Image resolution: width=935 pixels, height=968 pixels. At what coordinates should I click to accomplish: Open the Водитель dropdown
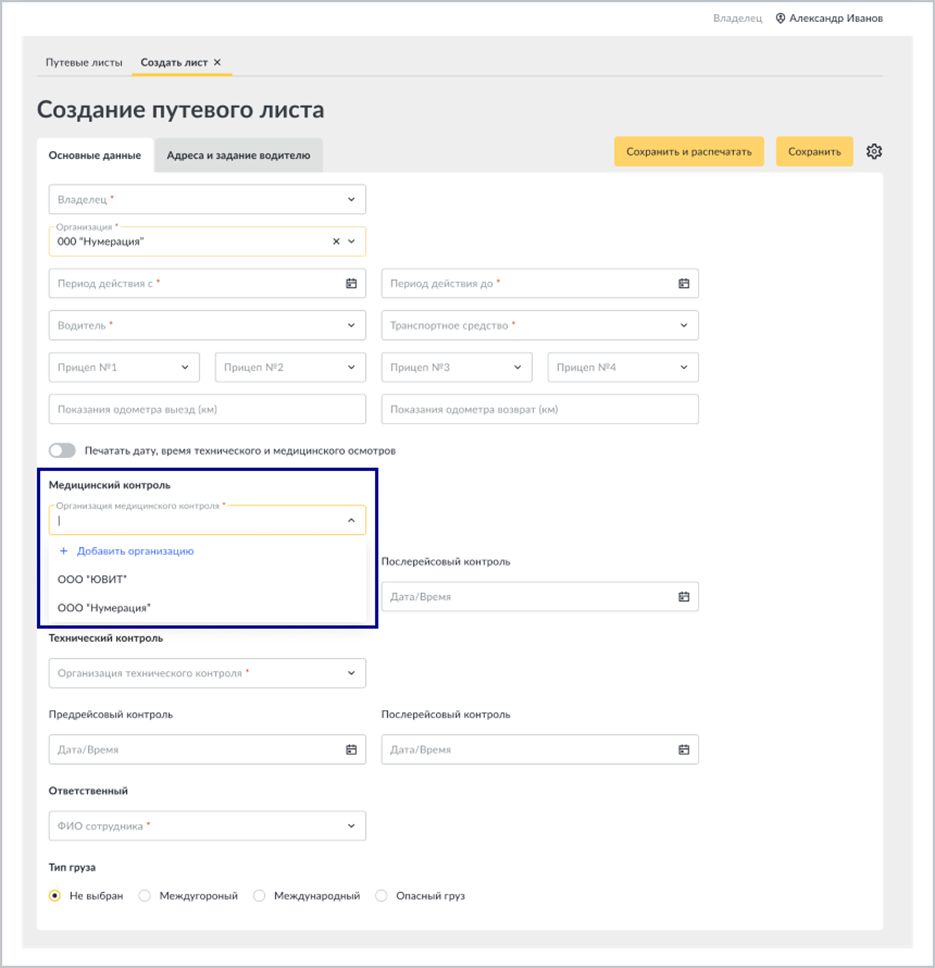[x=351, y=325]
